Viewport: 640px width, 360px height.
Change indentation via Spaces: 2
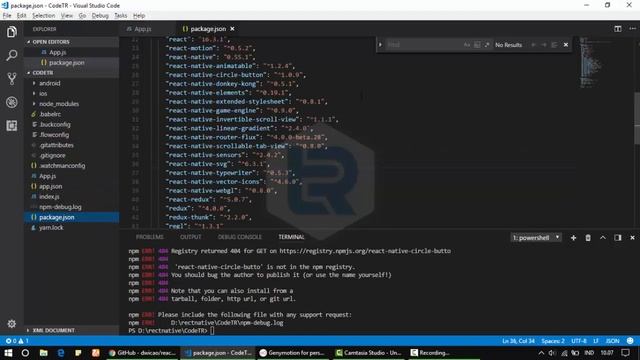(553, 341)
